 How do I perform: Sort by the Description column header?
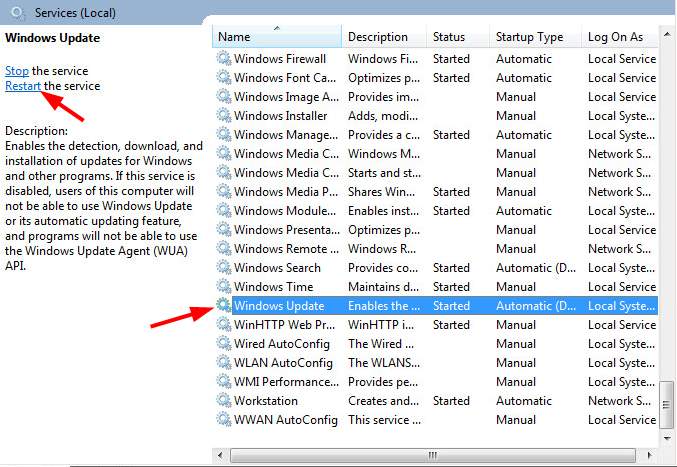click(384, 37)
